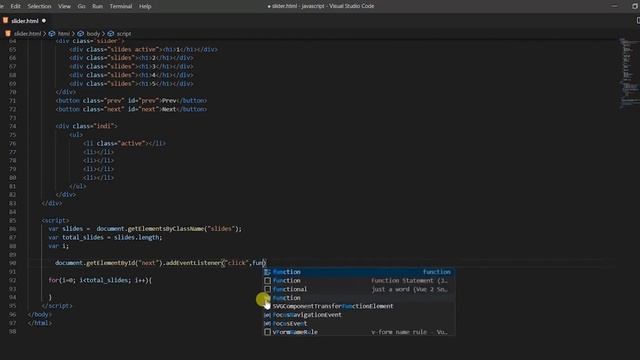Click the unsaved dot on slider.html tab
The width and height of the screenshot is (640, 360).
coord(44,21)
